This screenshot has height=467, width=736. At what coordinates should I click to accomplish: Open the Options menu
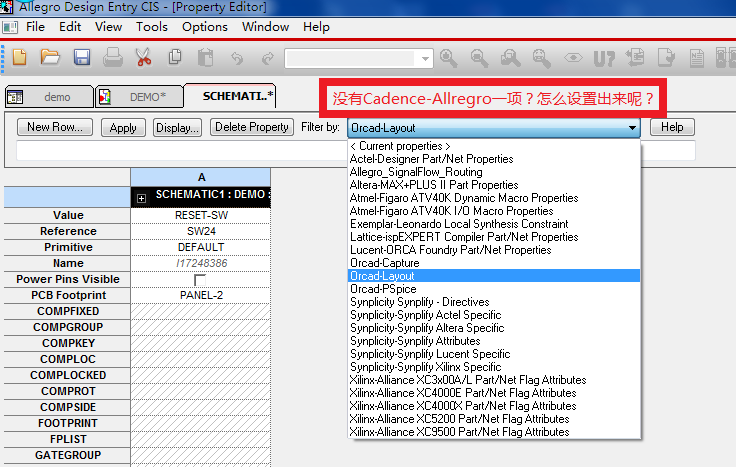pos(205,27)
